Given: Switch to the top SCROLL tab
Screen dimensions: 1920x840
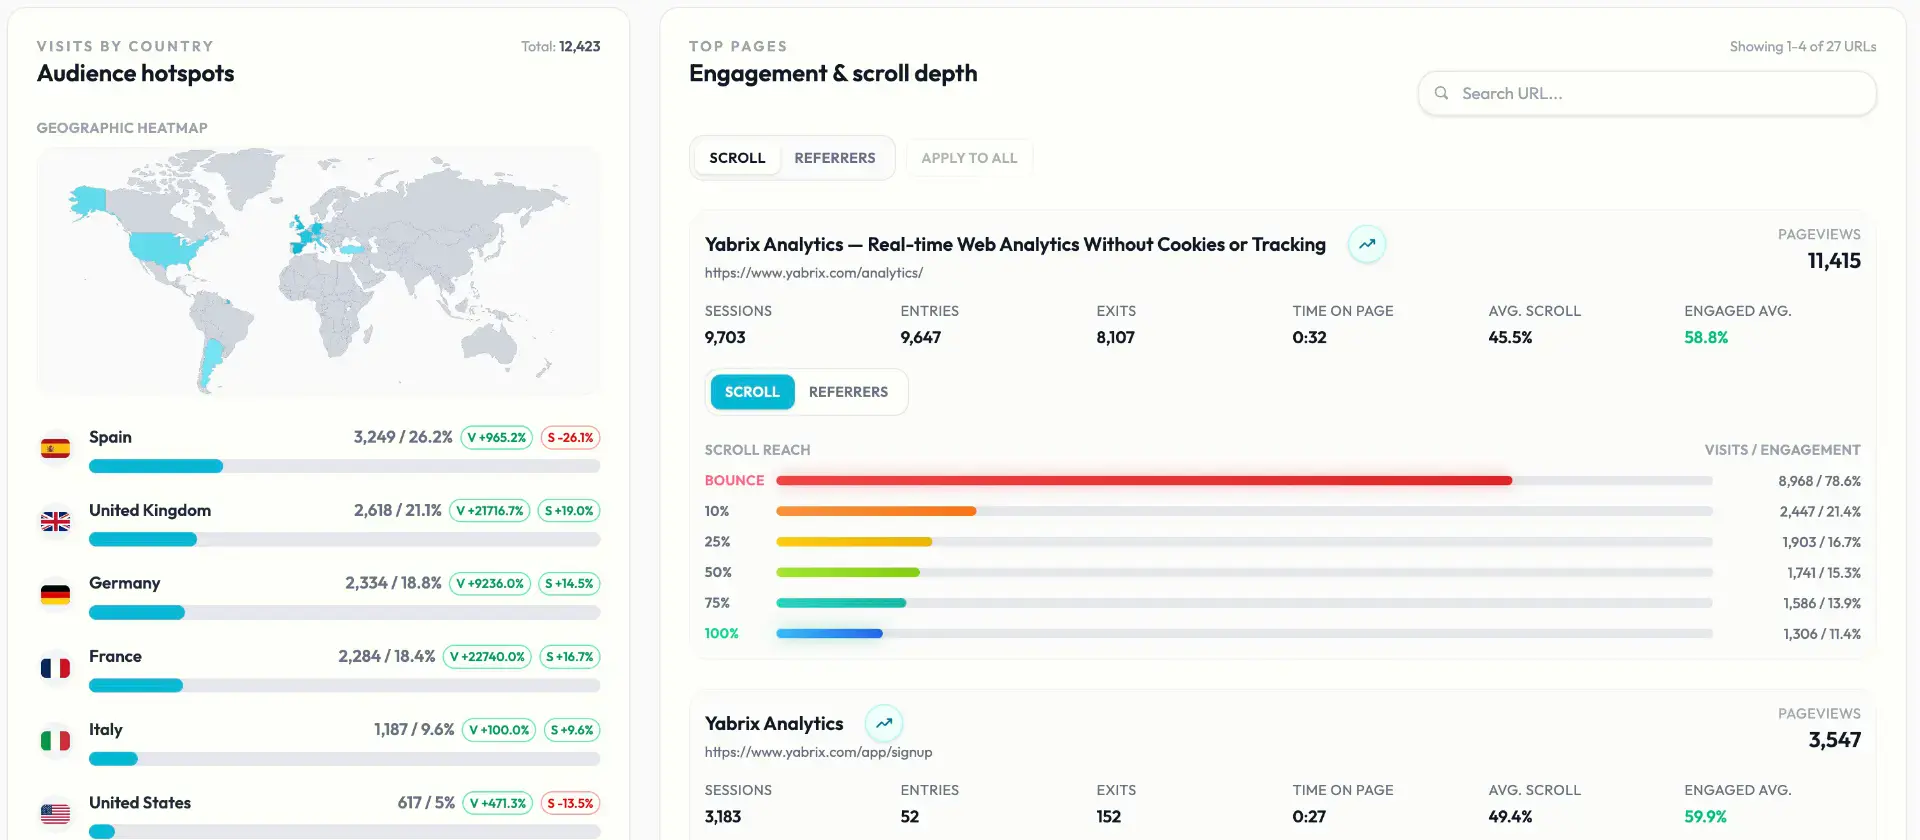Looking at the screenshot, I should [737, 158].
